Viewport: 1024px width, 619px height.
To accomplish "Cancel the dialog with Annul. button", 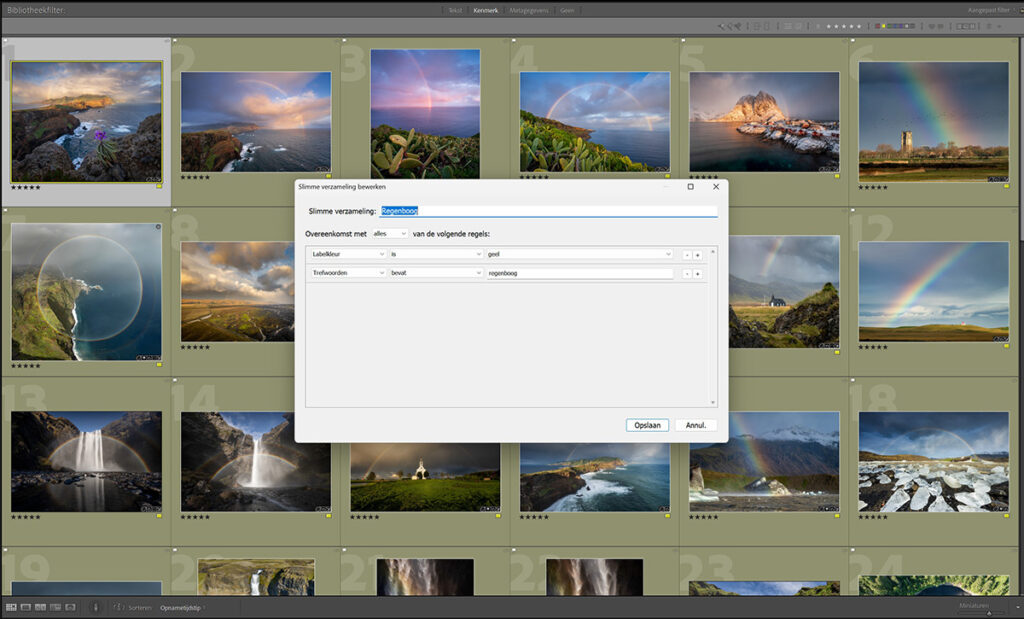I will [x=696, y=425].
